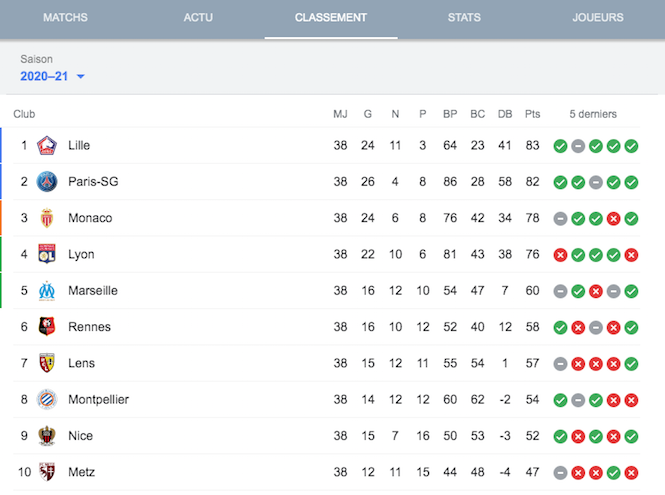Open the Lens team name link
The height and width of the screenshot is (495, 665).
pos(81,363)
